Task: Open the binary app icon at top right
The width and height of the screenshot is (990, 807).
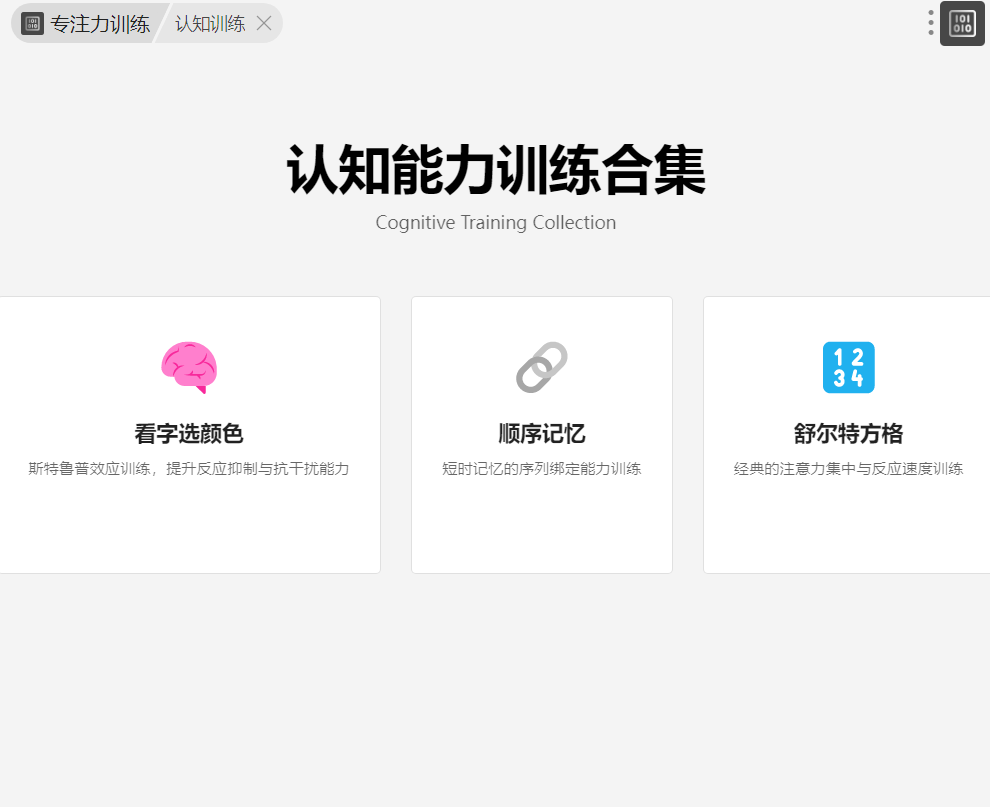Action: 962,23
